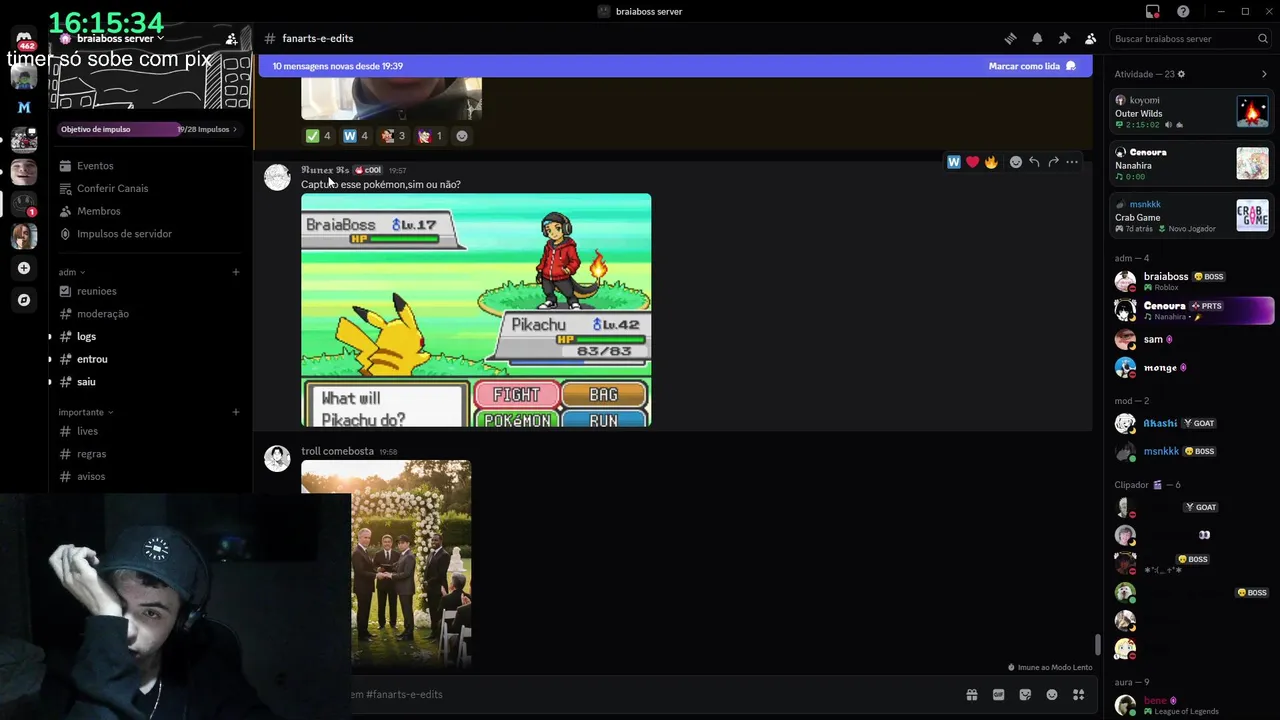1280x720 pixels.
Task: Open the help question mark icon
Action: [1183, 11]
